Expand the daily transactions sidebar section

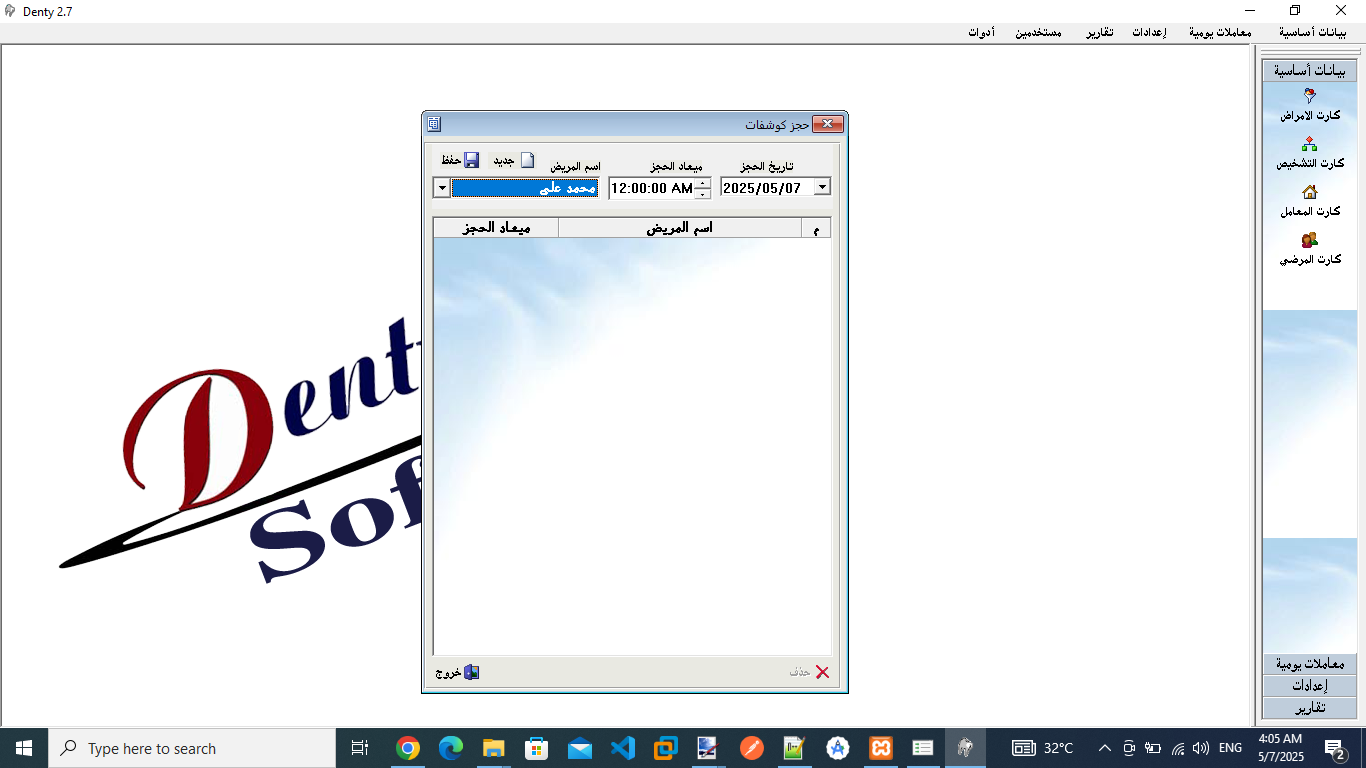pos(1310,664)
